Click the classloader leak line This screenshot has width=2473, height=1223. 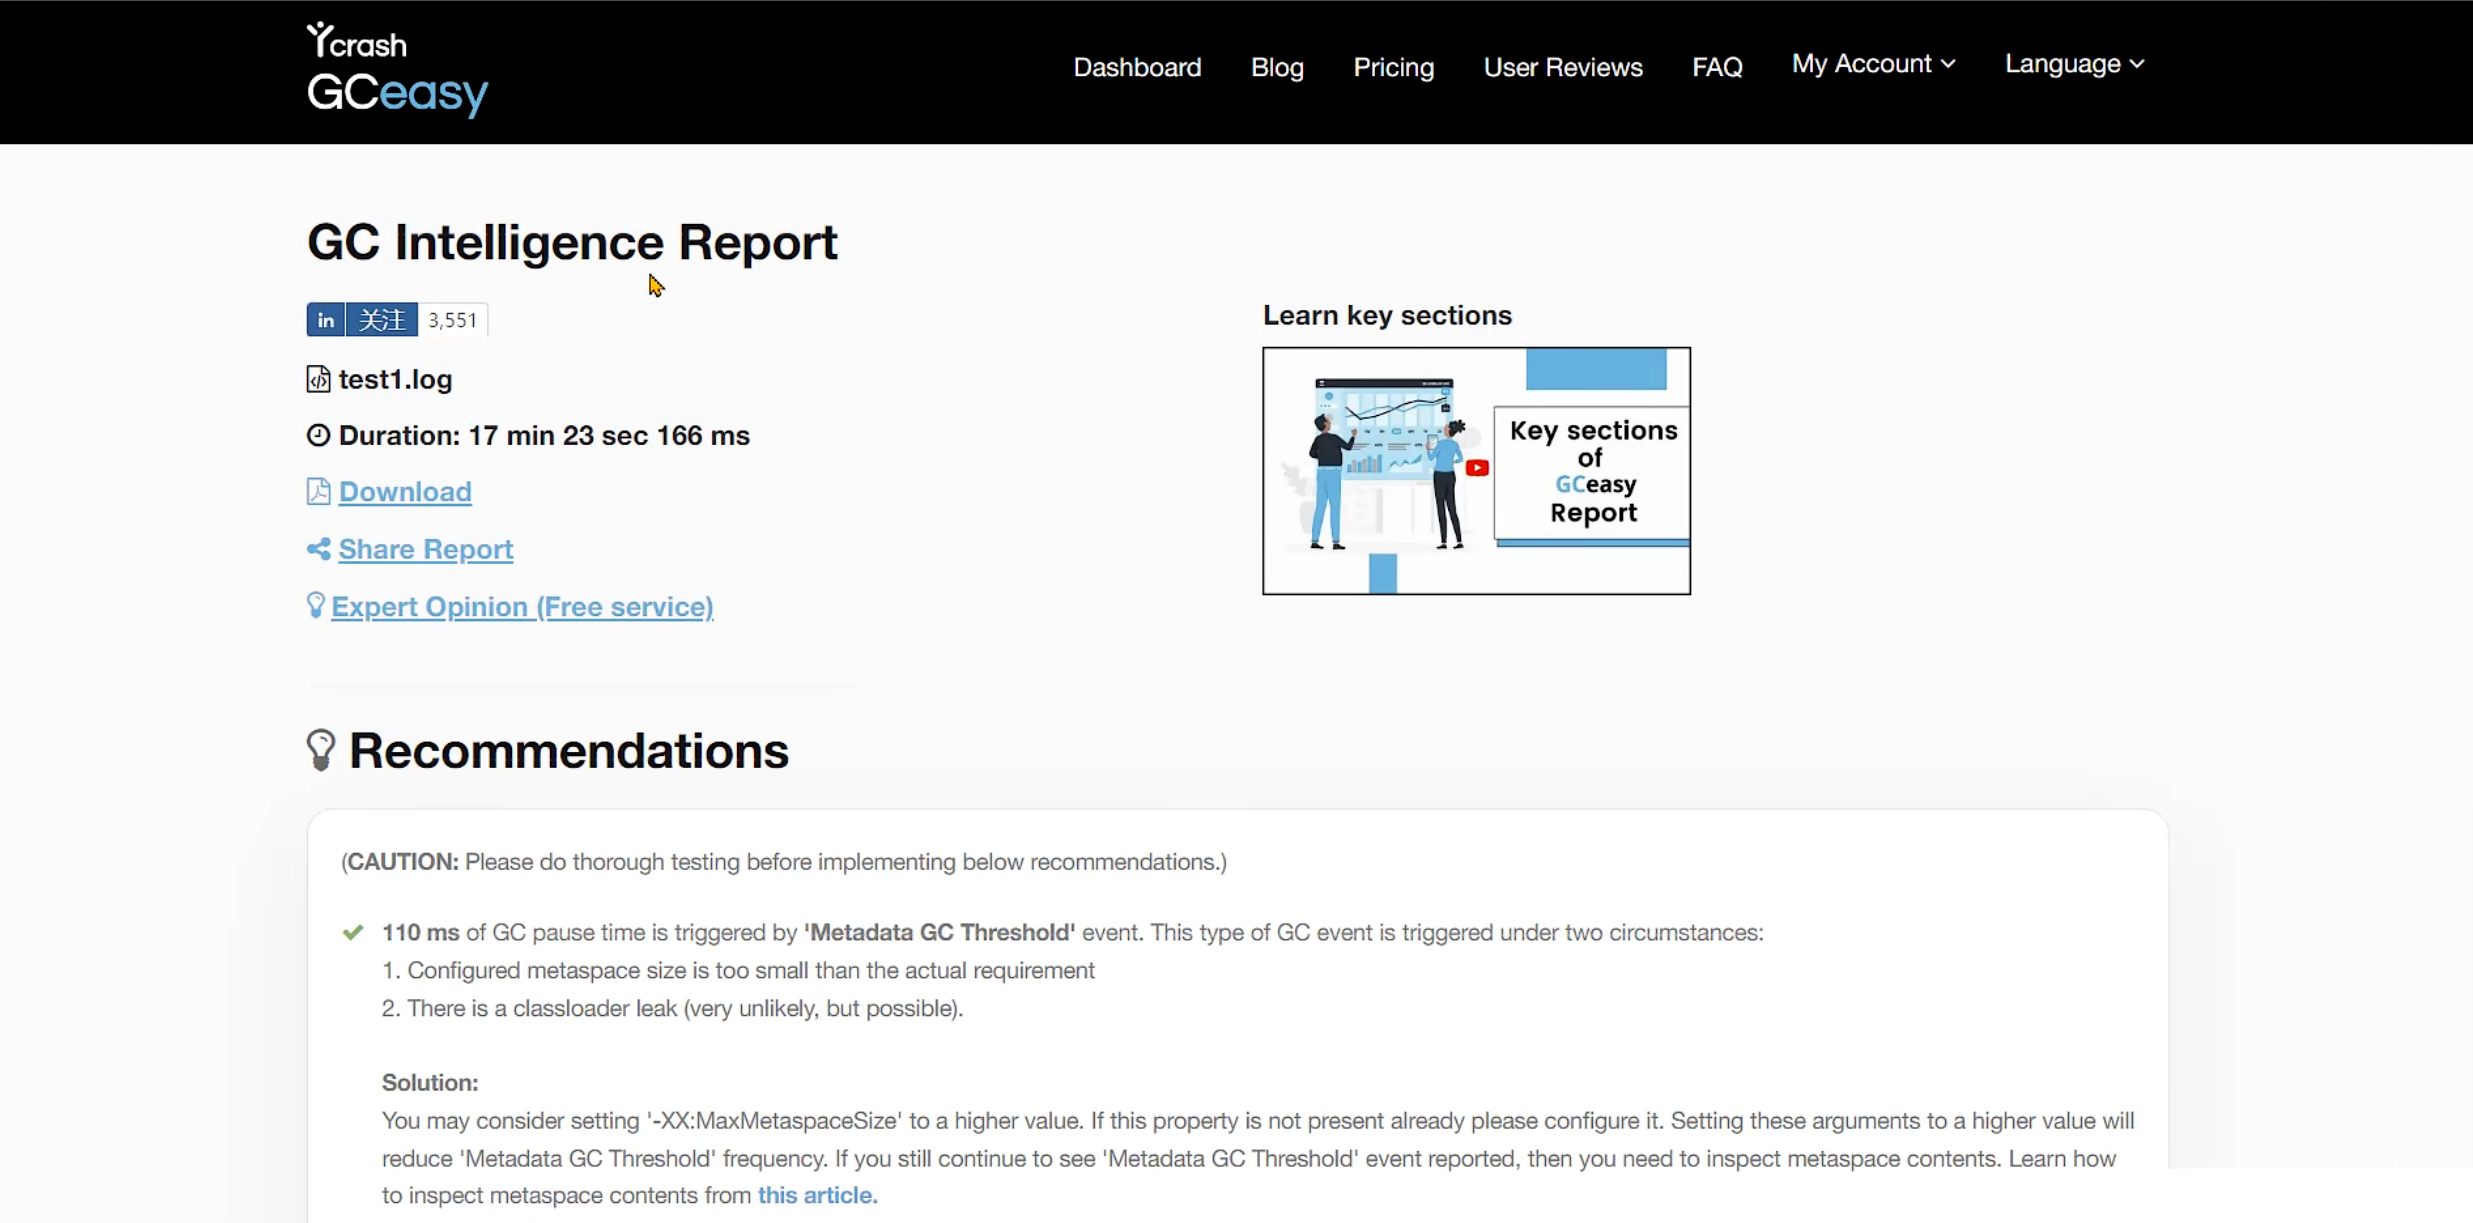(x=672, y=1008)
